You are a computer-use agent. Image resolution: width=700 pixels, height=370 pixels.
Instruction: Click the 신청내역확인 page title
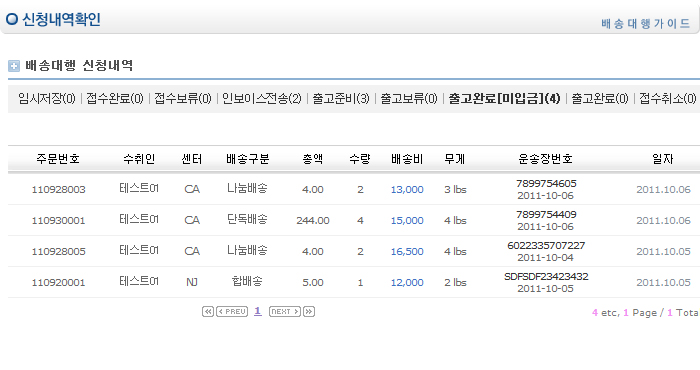coord(61,20)
